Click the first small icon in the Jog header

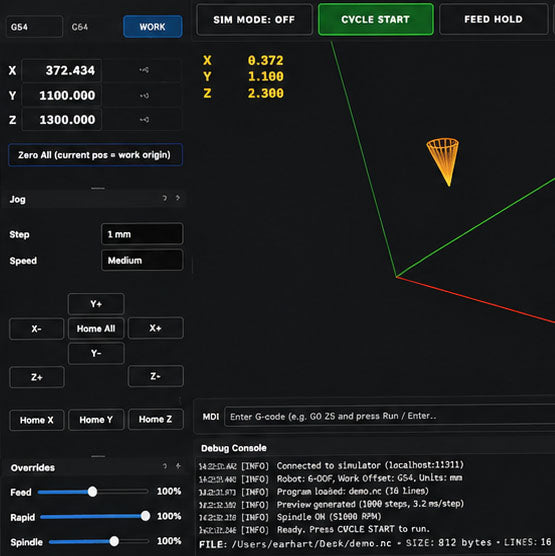coord(165,198)
